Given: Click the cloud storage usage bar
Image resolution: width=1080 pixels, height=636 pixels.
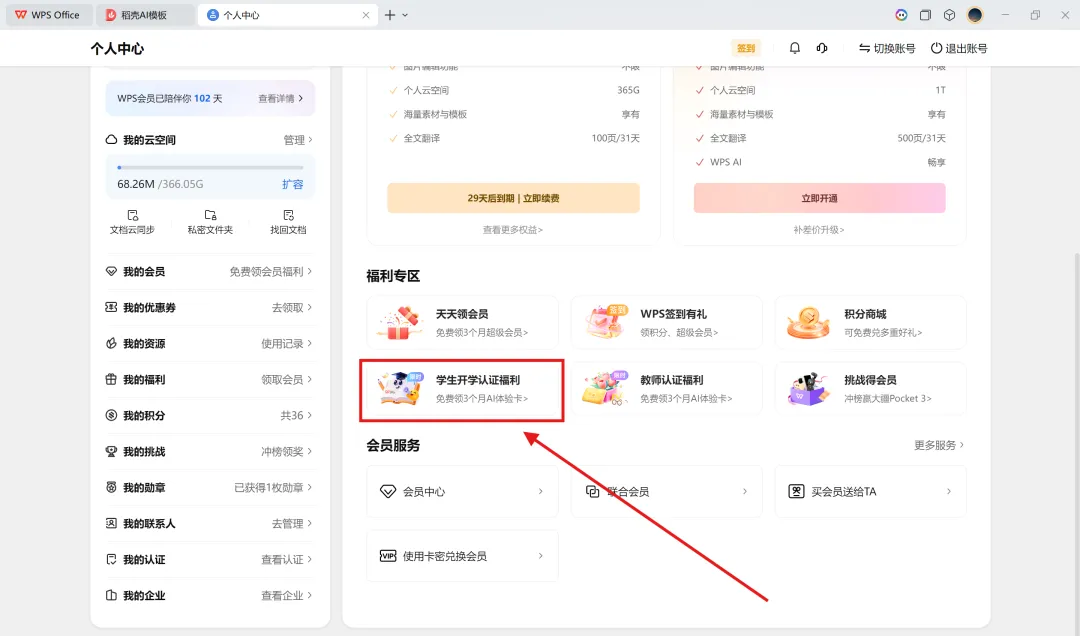Looking at the screenshot, I should [210, 167].
